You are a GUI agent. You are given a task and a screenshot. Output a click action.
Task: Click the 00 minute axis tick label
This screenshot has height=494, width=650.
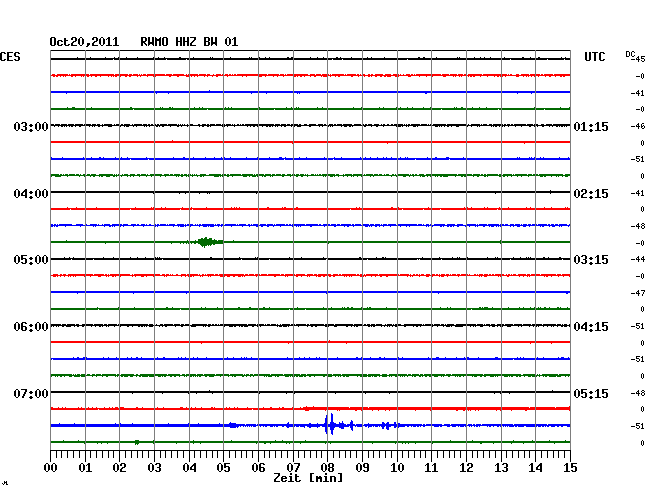(51, 468)
